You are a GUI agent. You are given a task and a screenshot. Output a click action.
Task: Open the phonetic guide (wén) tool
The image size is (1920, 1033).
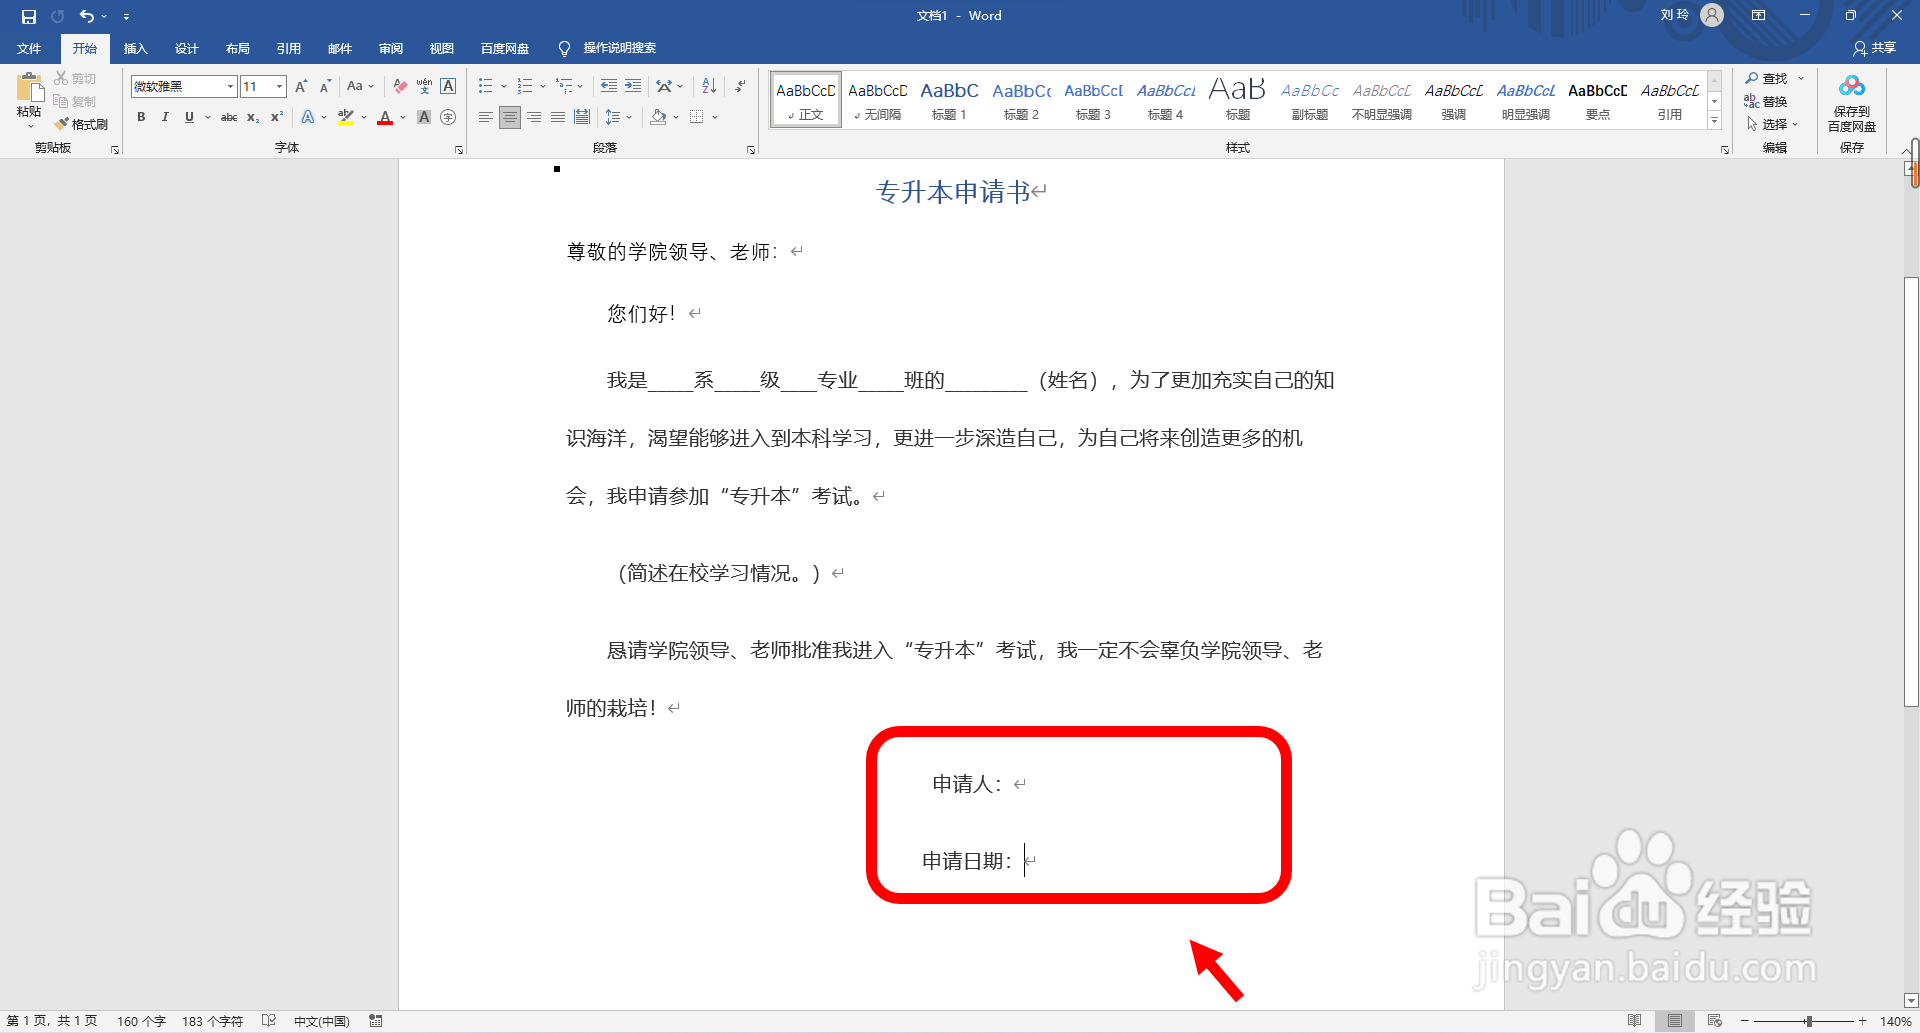coord(424,87)
